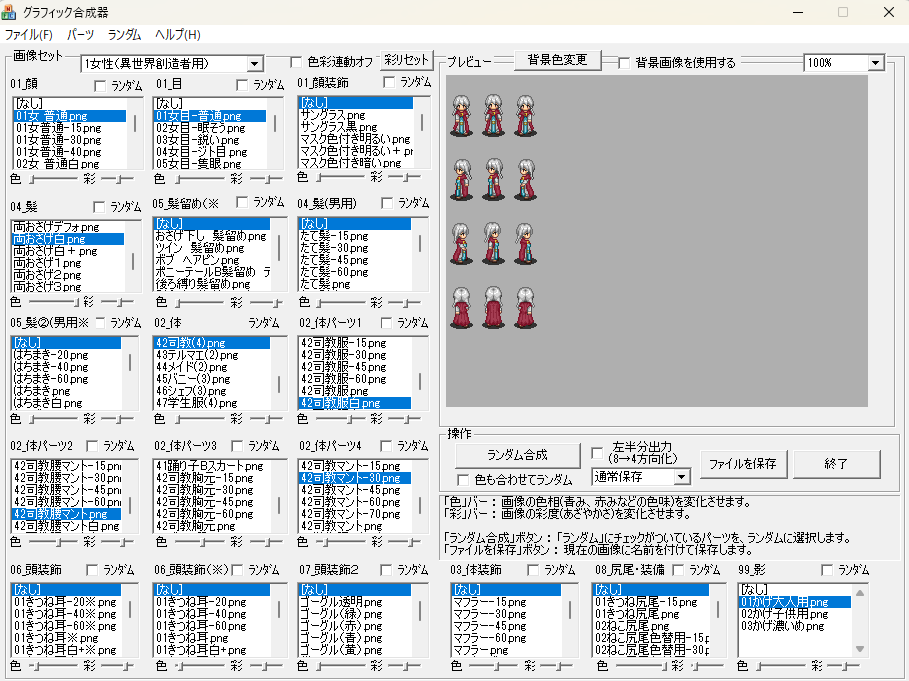
Task: Choose 02かげ子供用.png in the 99_影 list
Action: point(785,614)
